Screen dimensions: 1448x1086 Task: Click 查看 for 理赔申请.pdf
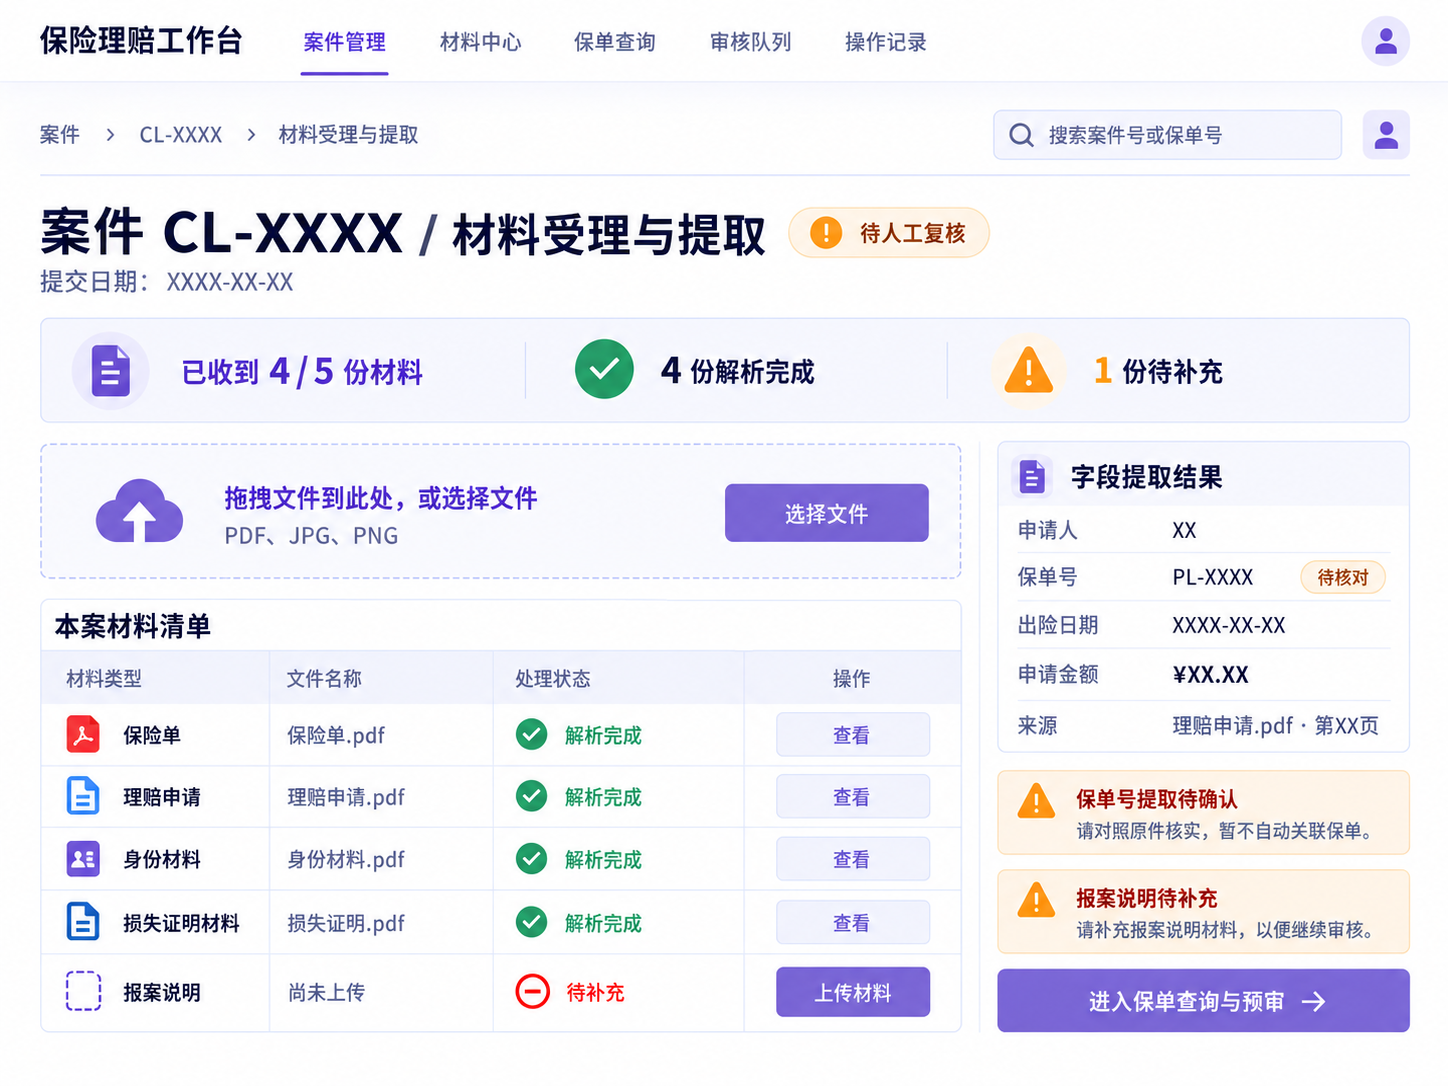[x=852, y=797]
